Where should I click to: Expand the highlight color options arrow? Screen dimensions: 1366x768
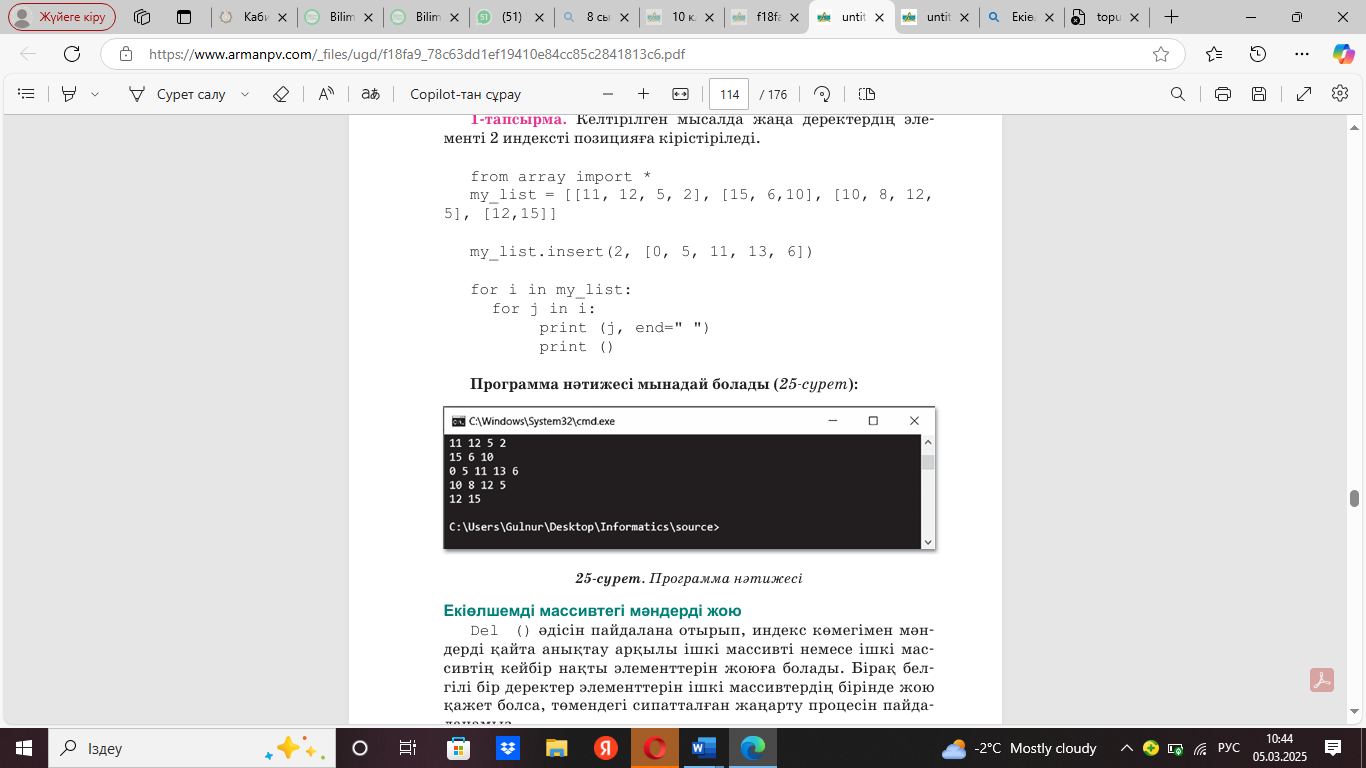click(95, 94)
